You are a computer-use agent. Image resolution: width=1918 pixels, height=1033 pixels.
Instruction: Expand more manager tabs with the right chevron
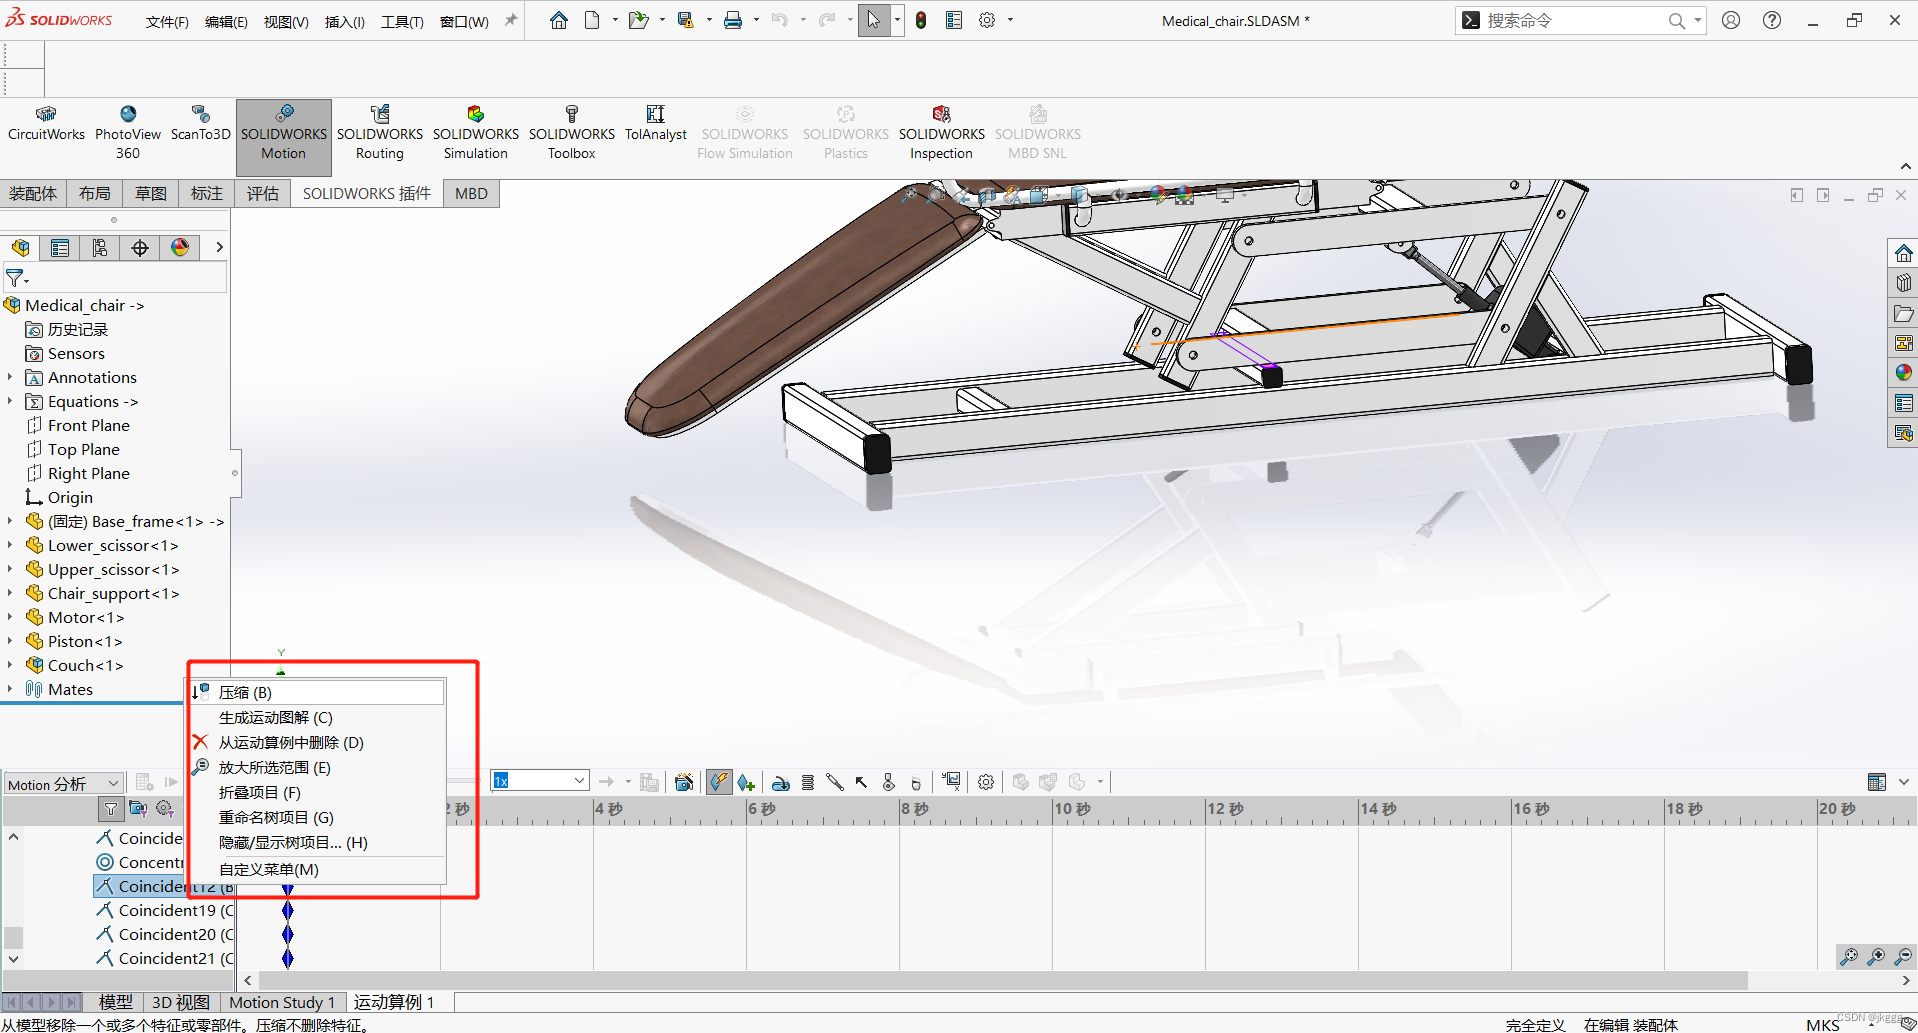pos(219,247)
